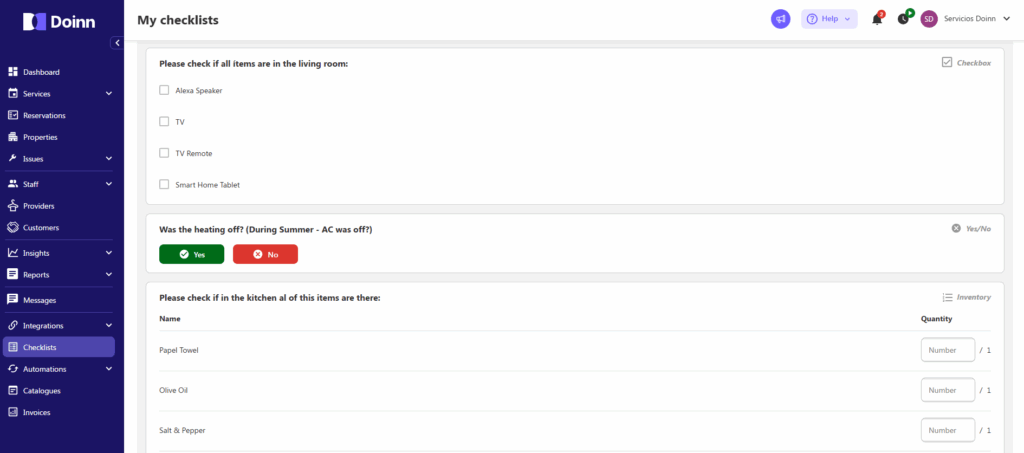
Task: Click the megaphone announcements icon
Action: point(780,19)
